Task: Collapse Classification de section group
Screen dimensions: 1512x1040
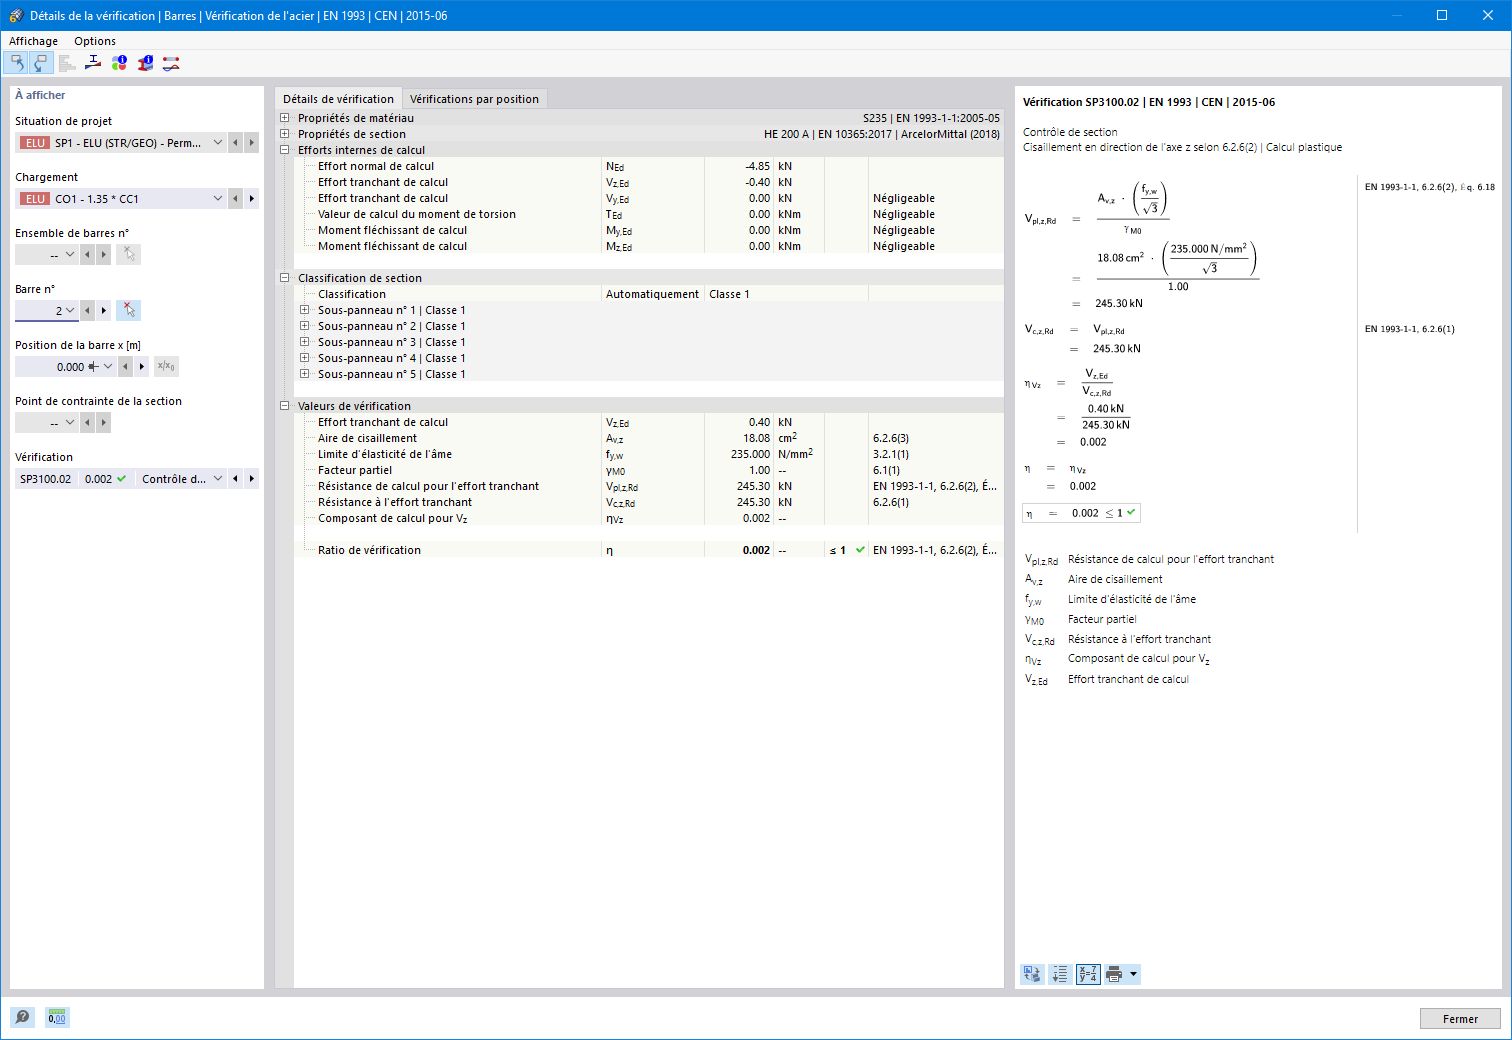Action: 285,278
